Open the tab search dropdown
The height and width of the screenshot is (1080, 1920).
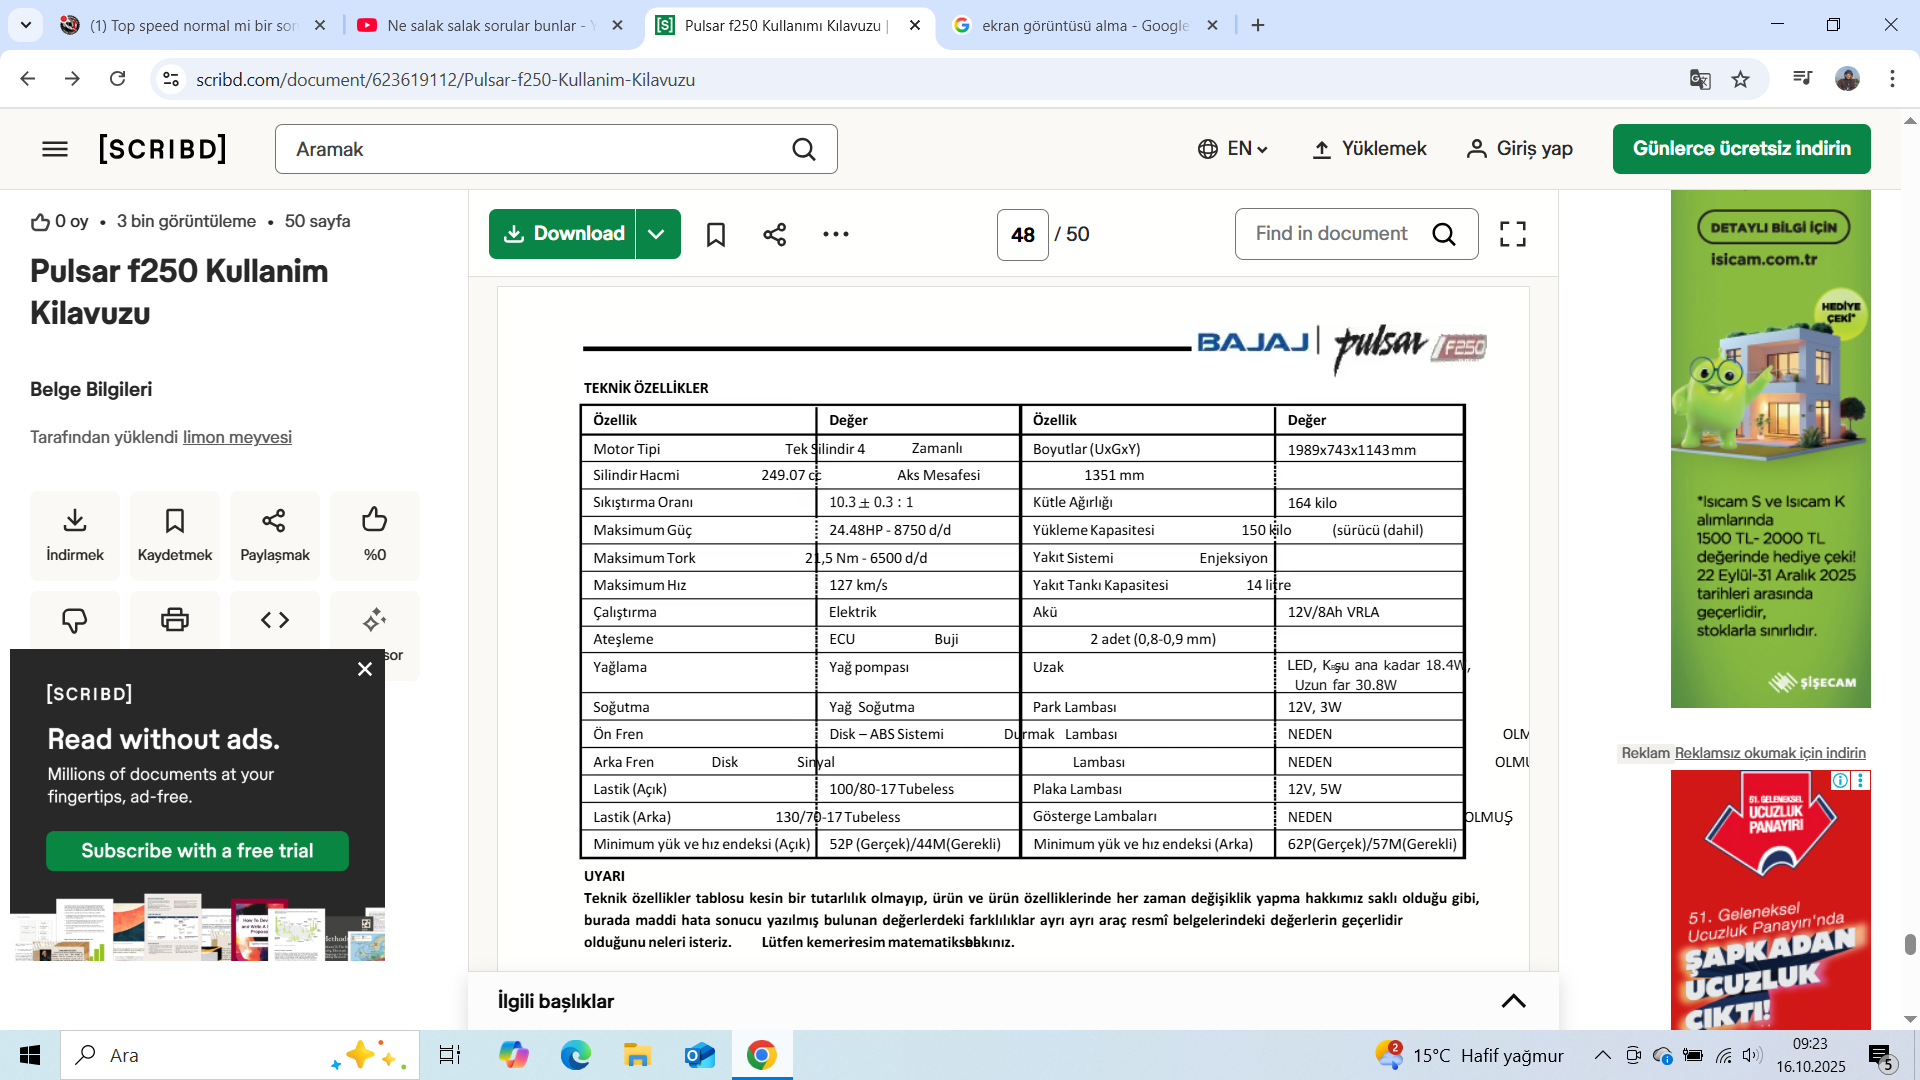25,25
